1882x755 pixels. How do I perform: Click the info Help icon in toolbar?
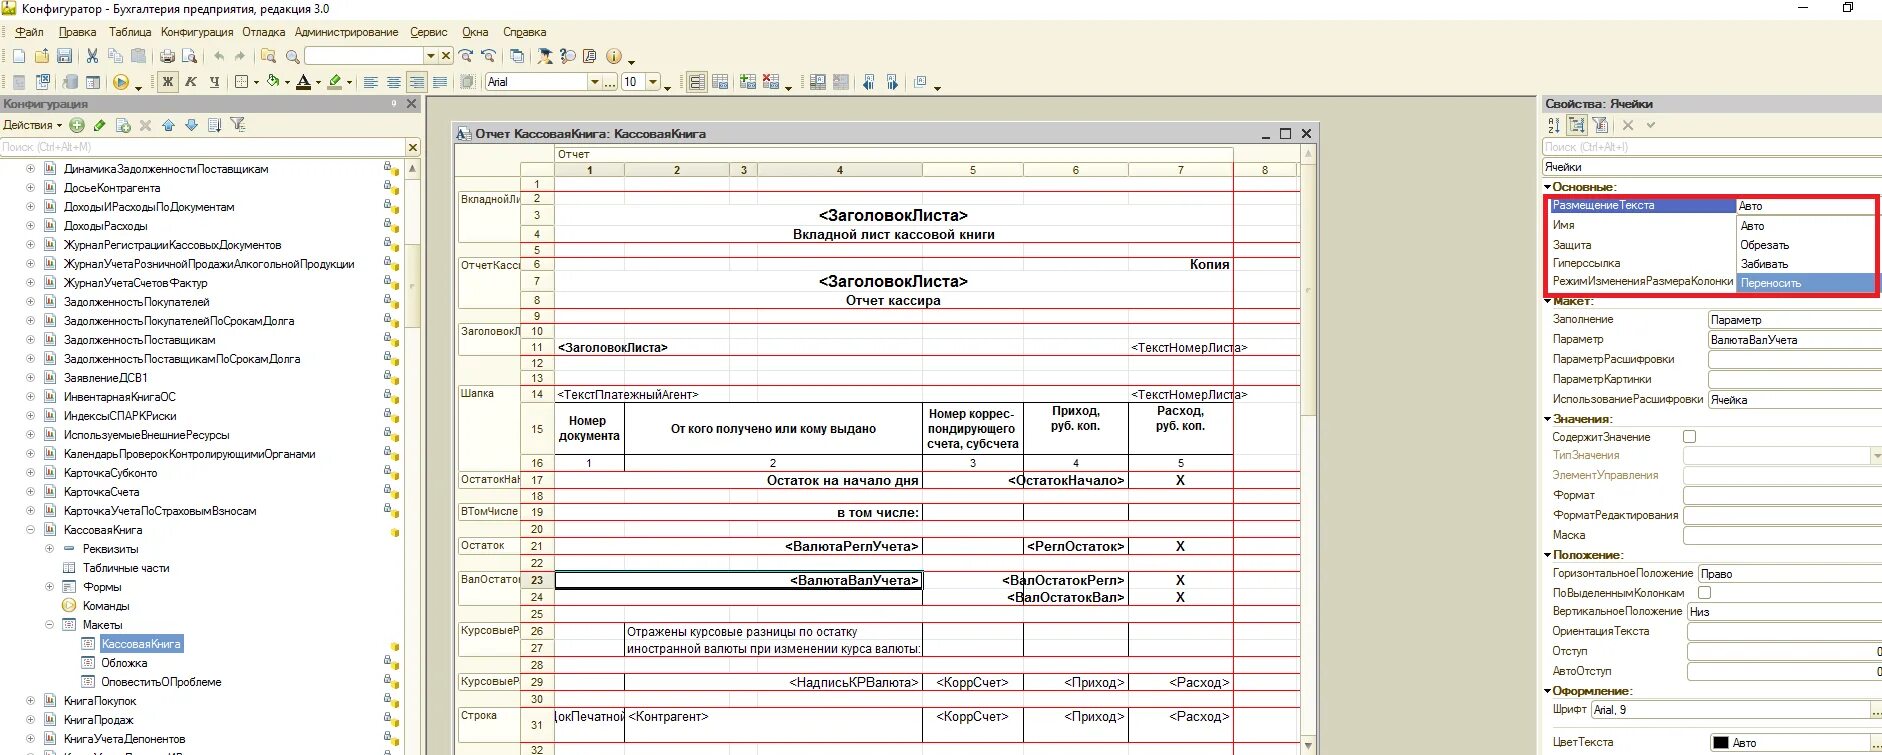coord(614,56)
